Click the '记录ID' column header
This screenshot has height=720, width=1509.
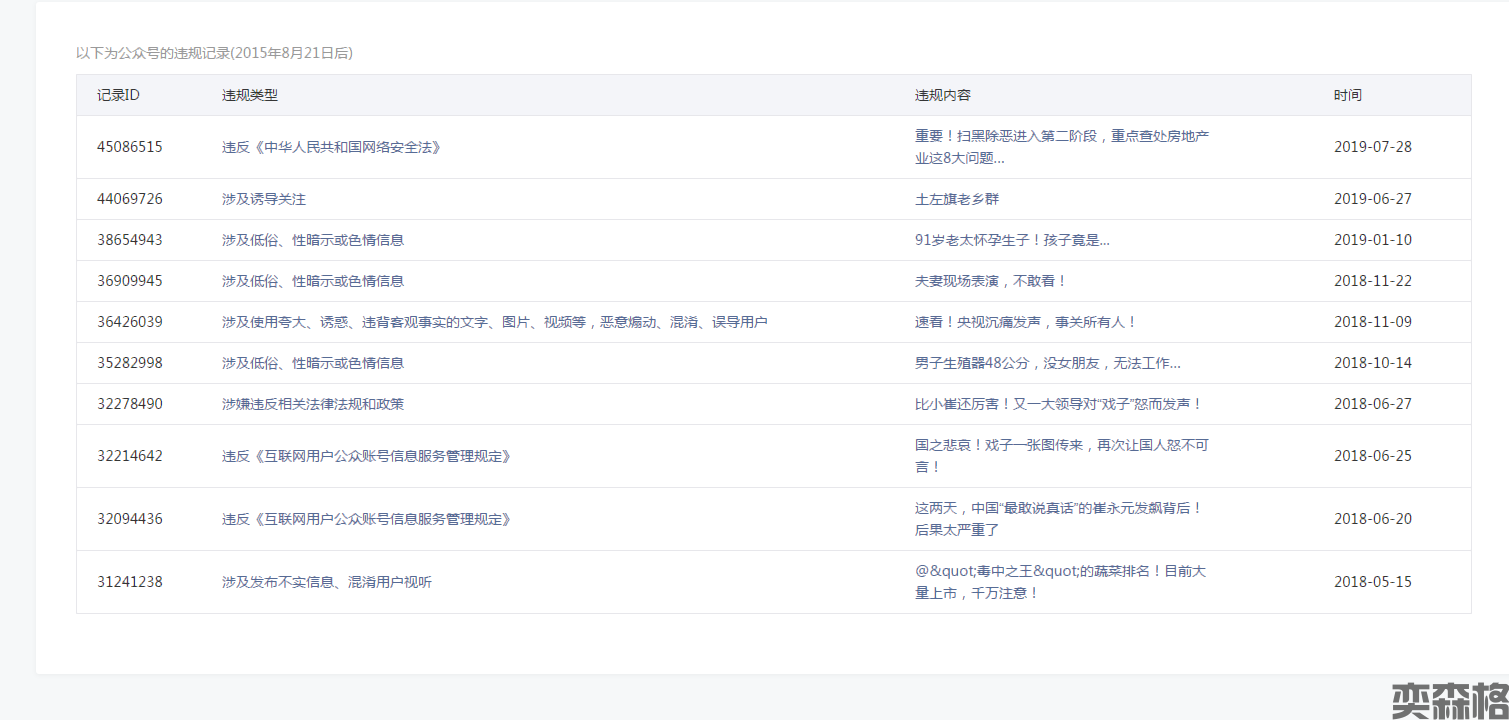pos(118,95)
